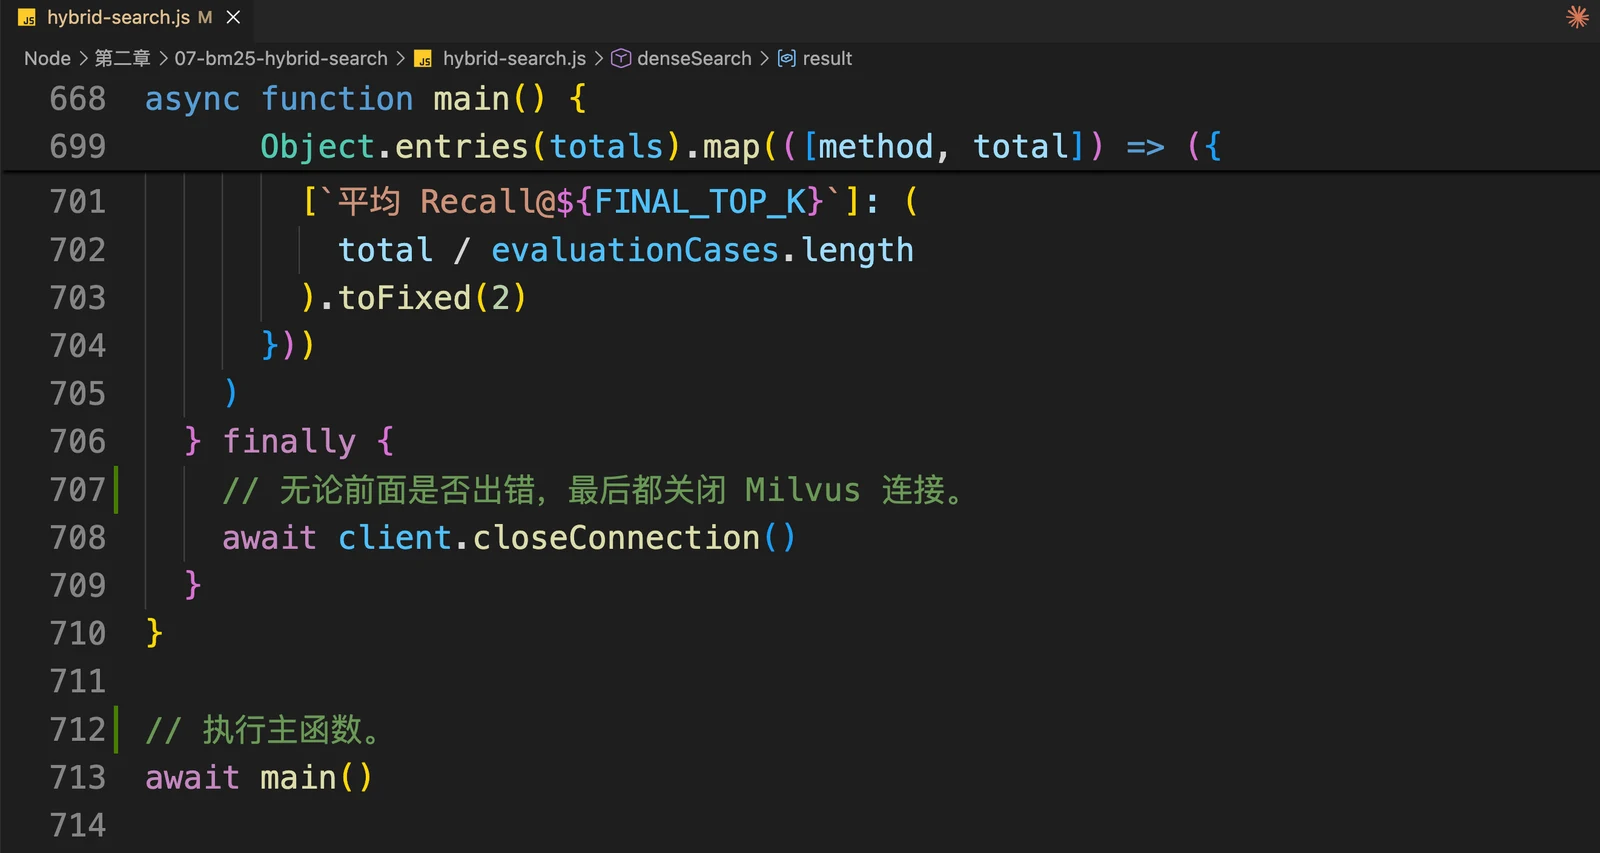The image size is (1600, 853).
Task: Click closeConnection on line 708
Action: coord(616,538)
